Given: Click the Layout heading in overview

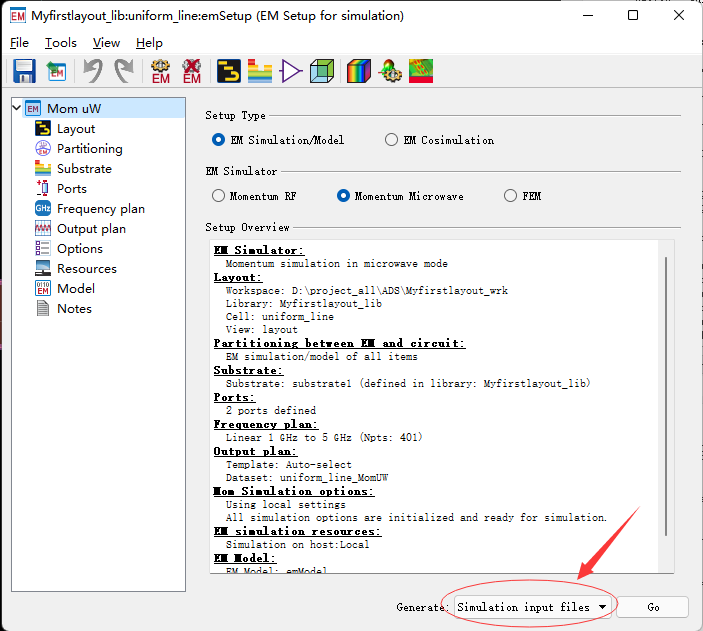Looking at the screenshot, I should pos(238,278).
